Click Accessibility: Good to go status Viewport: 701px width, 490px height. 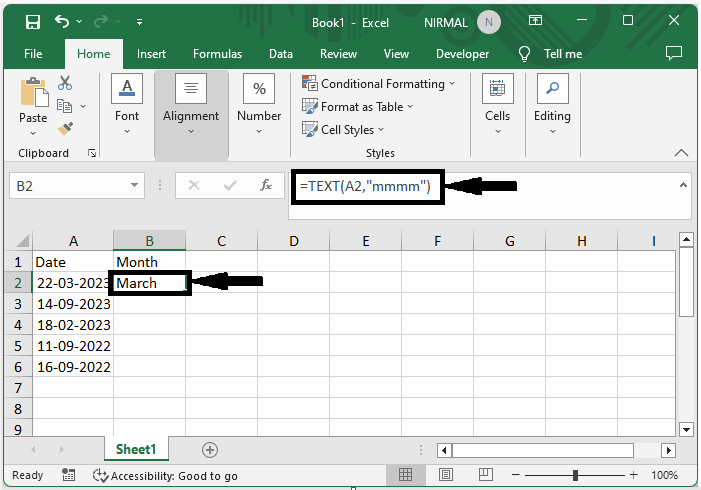(x=165, y=476)
